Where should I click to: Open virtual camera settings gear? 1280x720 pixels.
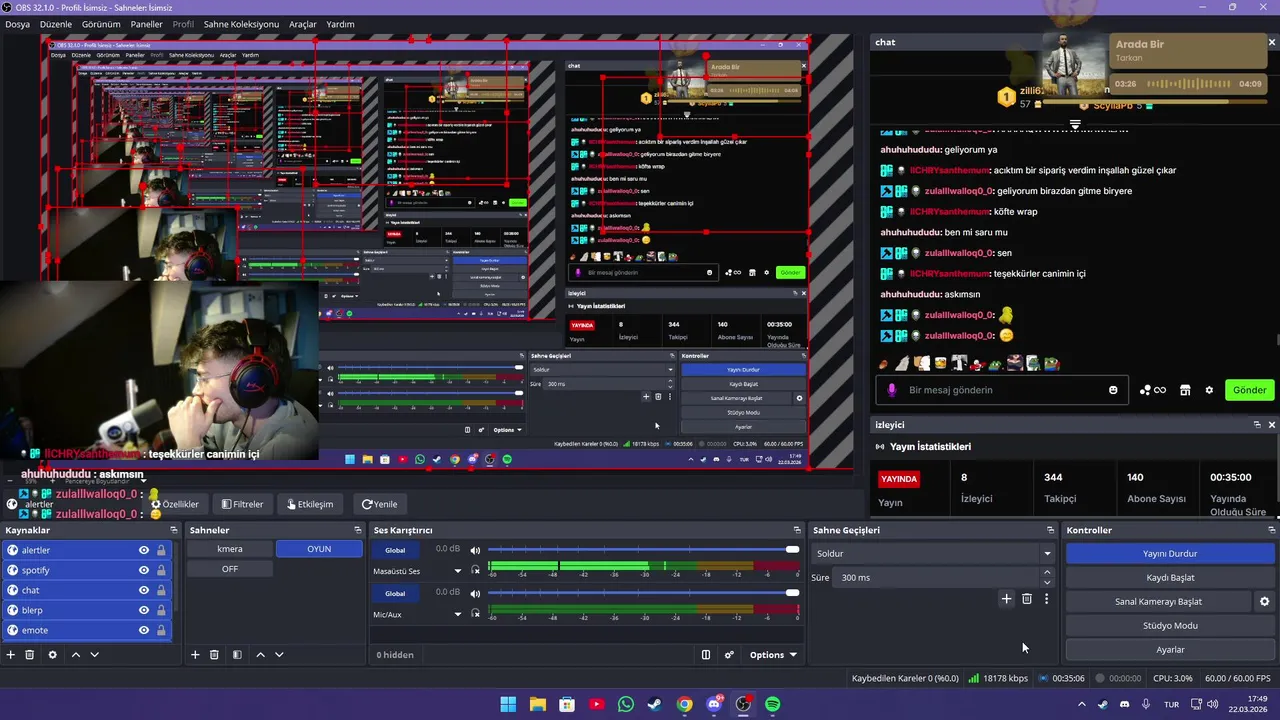coord(1264,601)
